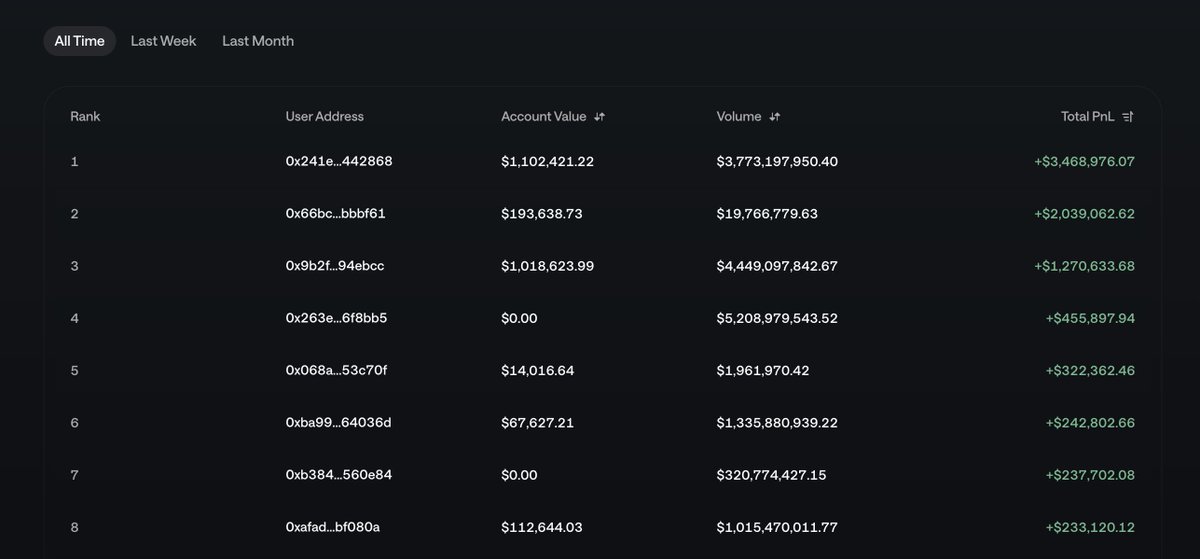This screenshot has width=1200, height=559.
Task: Toggle Total PnL sort order icon
Action: (x=1128, y=117)
